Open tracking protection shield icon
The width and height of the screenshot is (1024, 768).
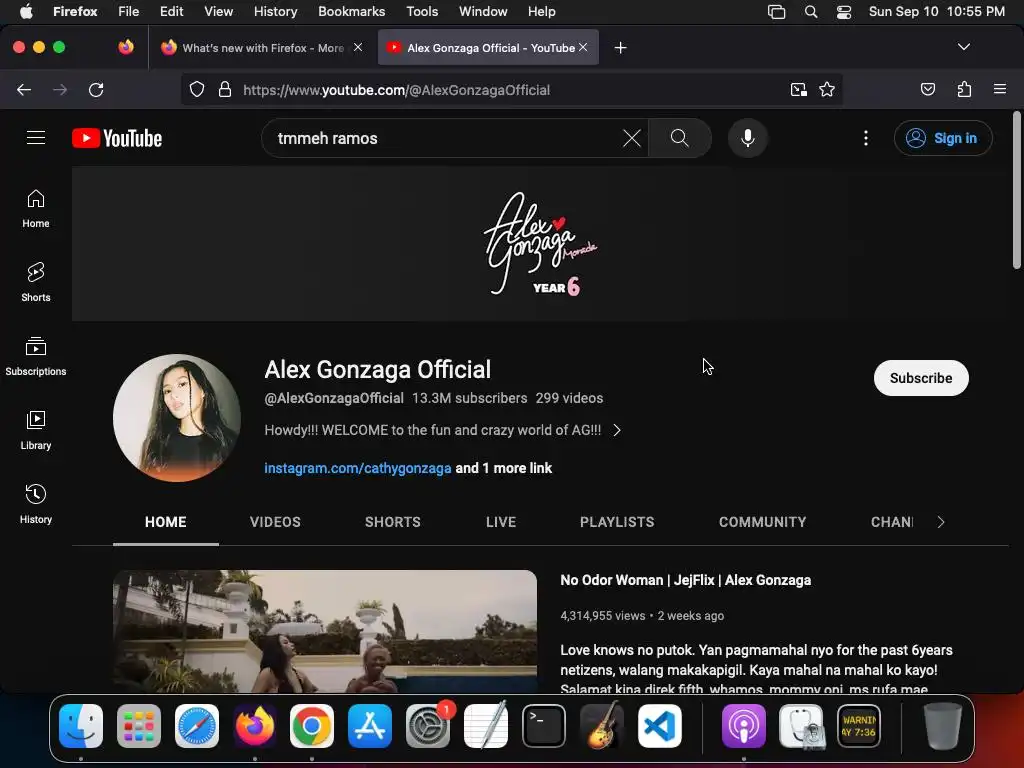pyautogui.click(x=197, y=90)
